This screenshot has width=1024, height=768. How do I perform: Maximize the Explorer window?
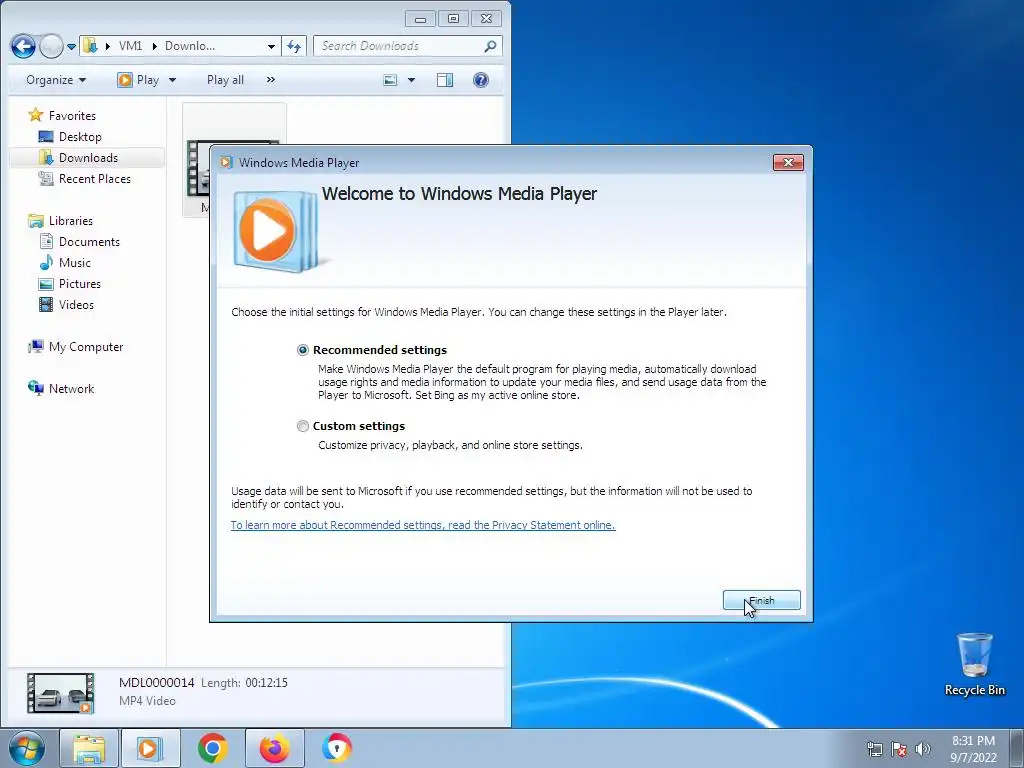coord(453,19)
